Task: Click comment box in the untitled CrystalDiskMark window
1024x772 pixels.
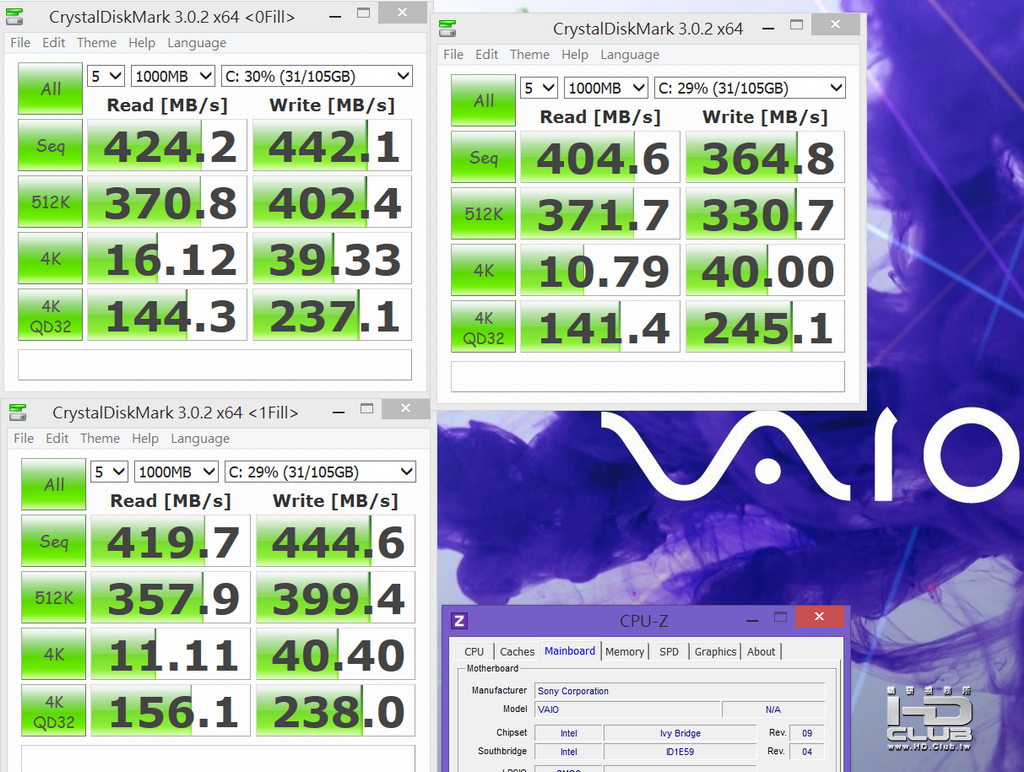Action: click(648, 376)
